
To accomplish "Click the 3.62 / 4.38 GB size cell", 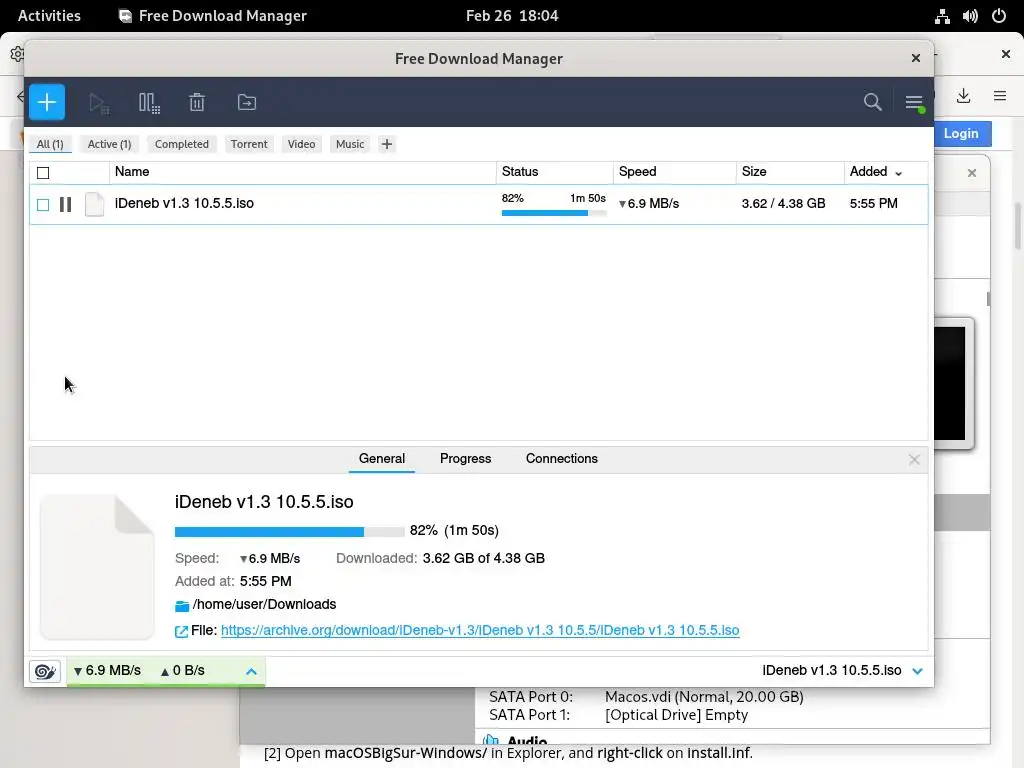I will tap(784, 204).
